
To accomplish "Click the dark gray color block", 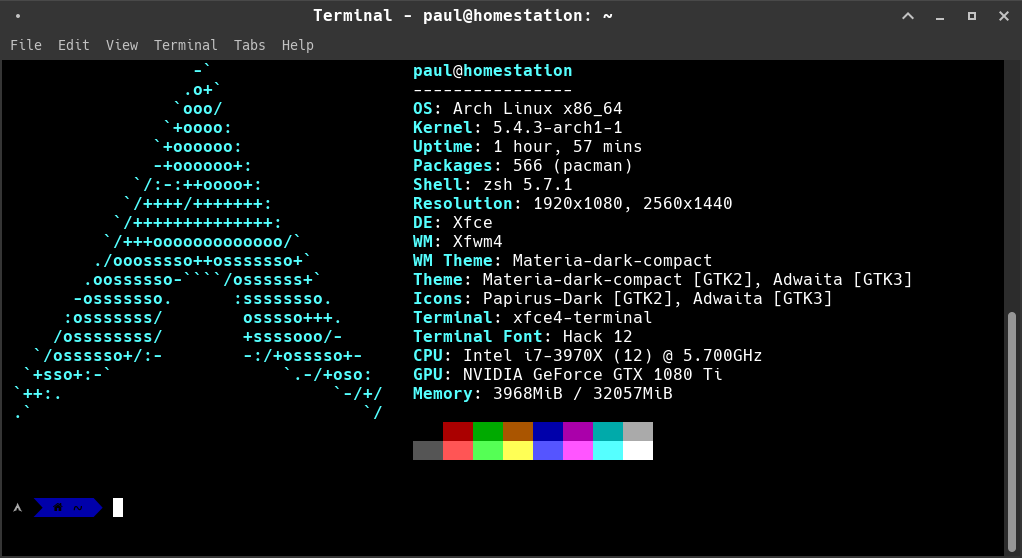I will click(x=428, y=450).
